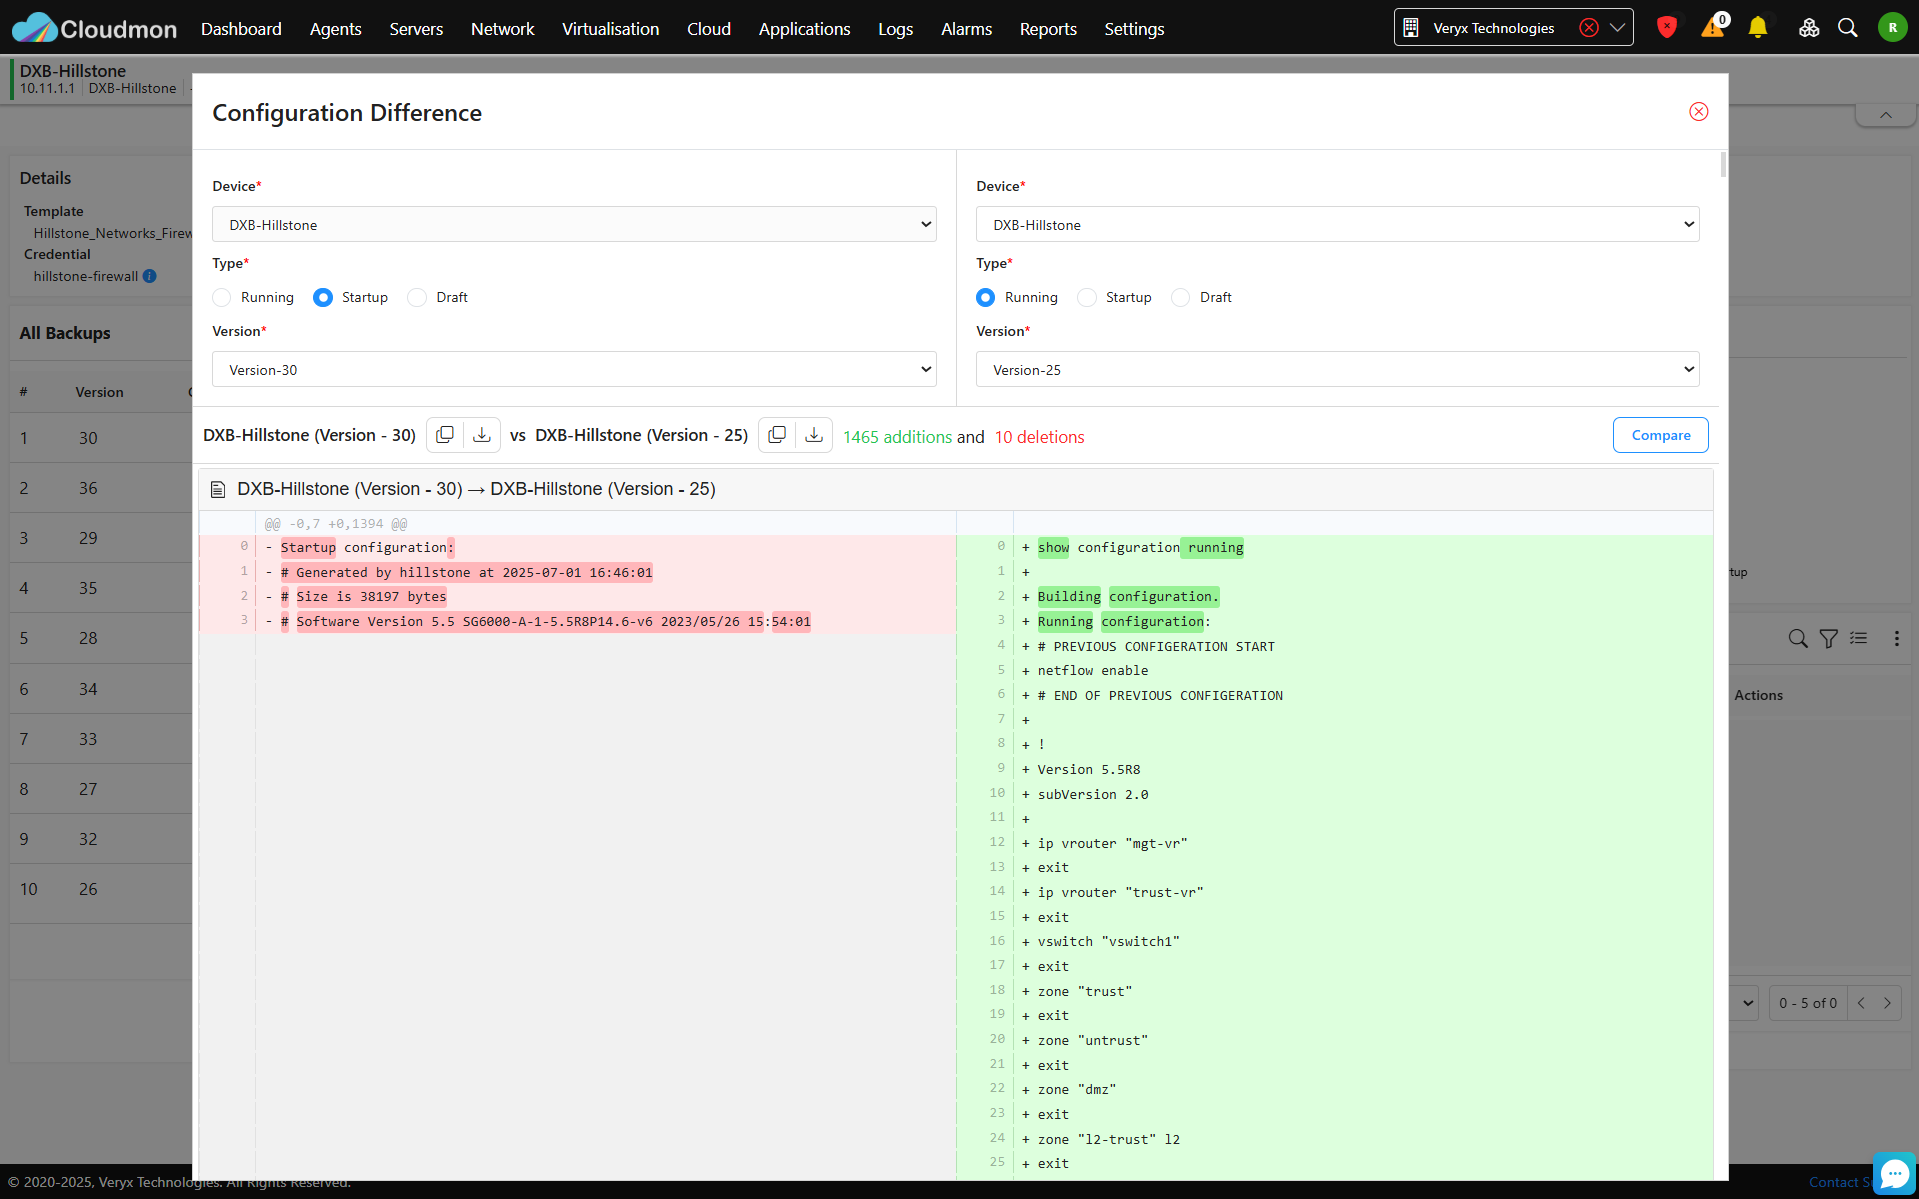Screen dimensions: 1919x1199
Task: Download the Version - 25 configuration
Action: point(814,435)
